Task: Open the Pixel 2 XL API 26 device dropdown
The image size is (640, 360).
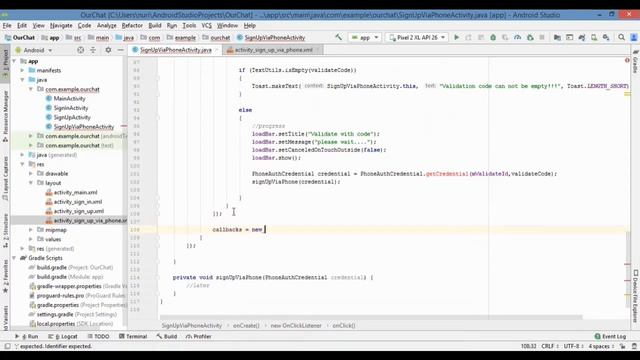Action: tap(417, 37)
